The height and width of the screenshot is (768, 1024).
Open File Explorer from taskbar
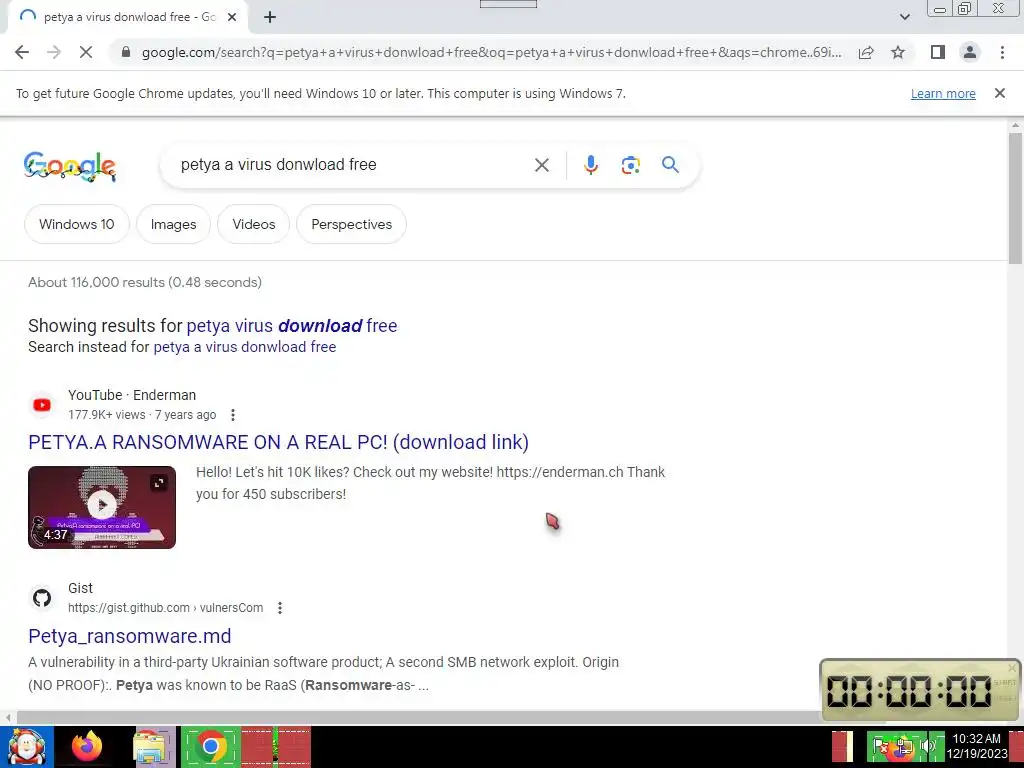coord(150,748)
